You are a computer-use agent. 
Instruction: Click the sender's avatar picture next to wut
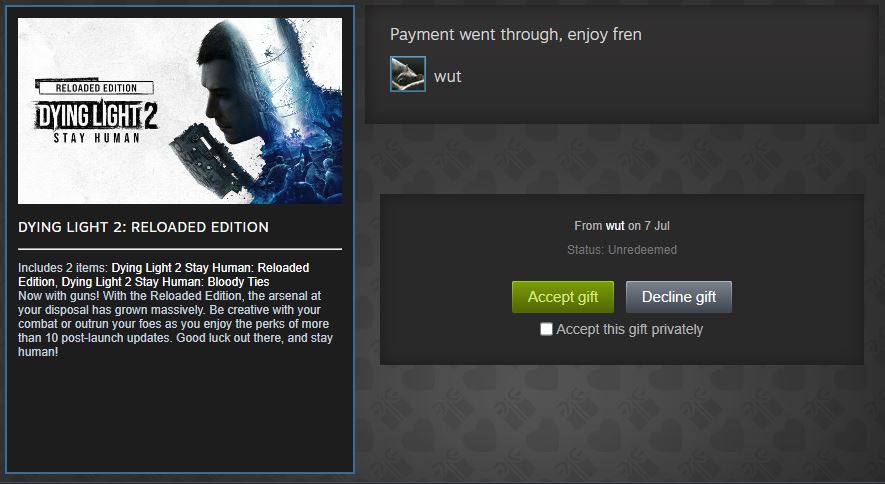[408, 74]
